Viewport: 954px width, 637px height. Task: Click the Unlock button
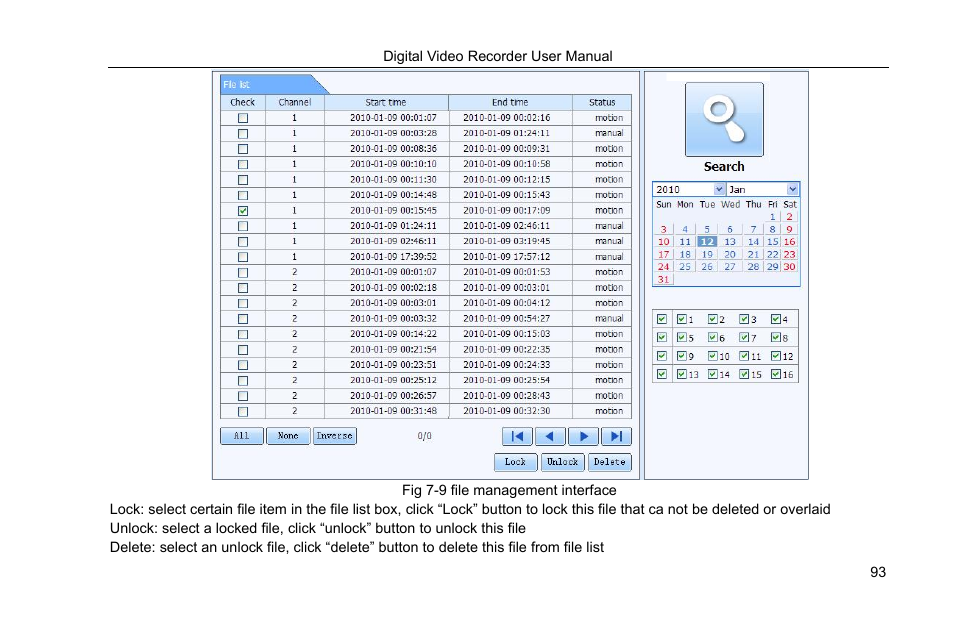pos(562,462)
